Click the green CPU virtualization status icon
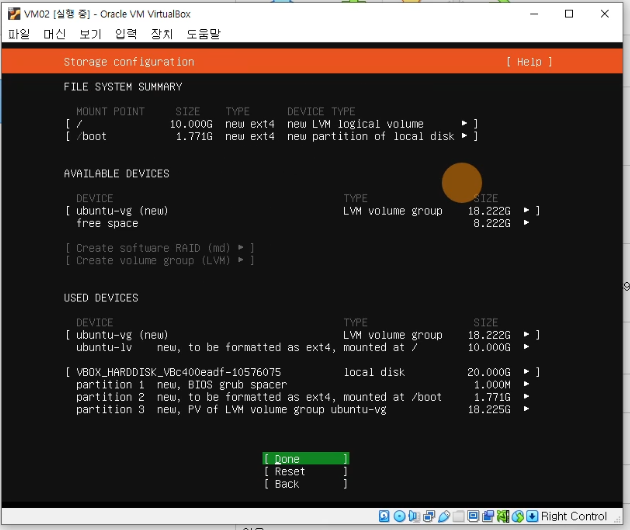 (503, 516)
